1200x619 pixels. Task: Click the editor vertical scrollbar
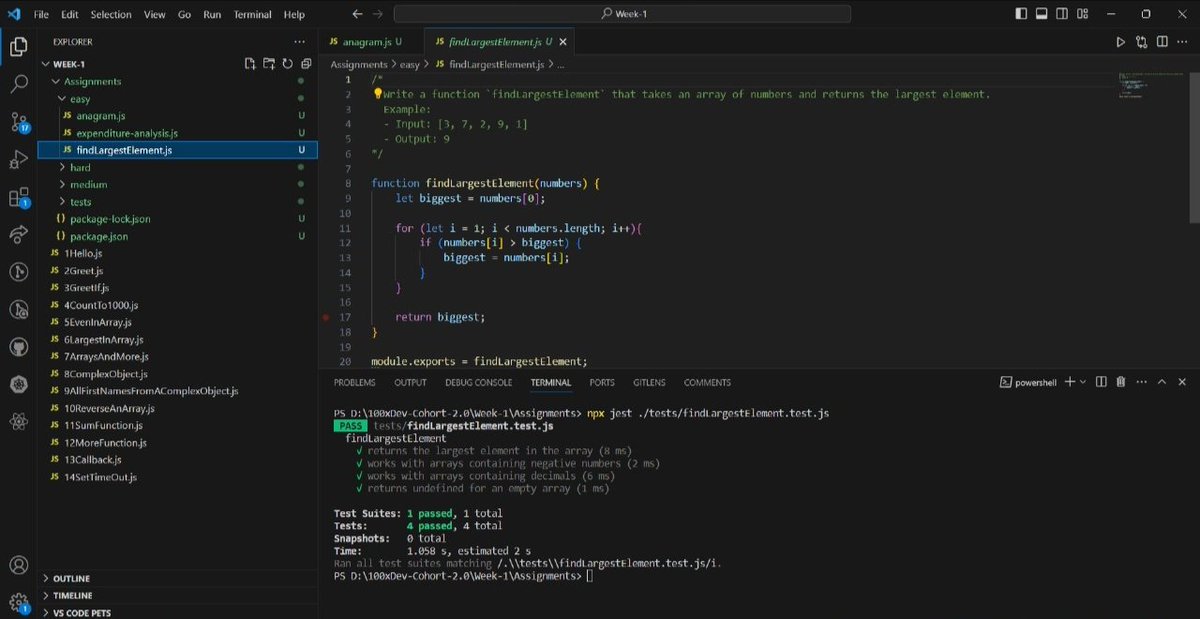pyautogui.click(x=1193, y=148)
